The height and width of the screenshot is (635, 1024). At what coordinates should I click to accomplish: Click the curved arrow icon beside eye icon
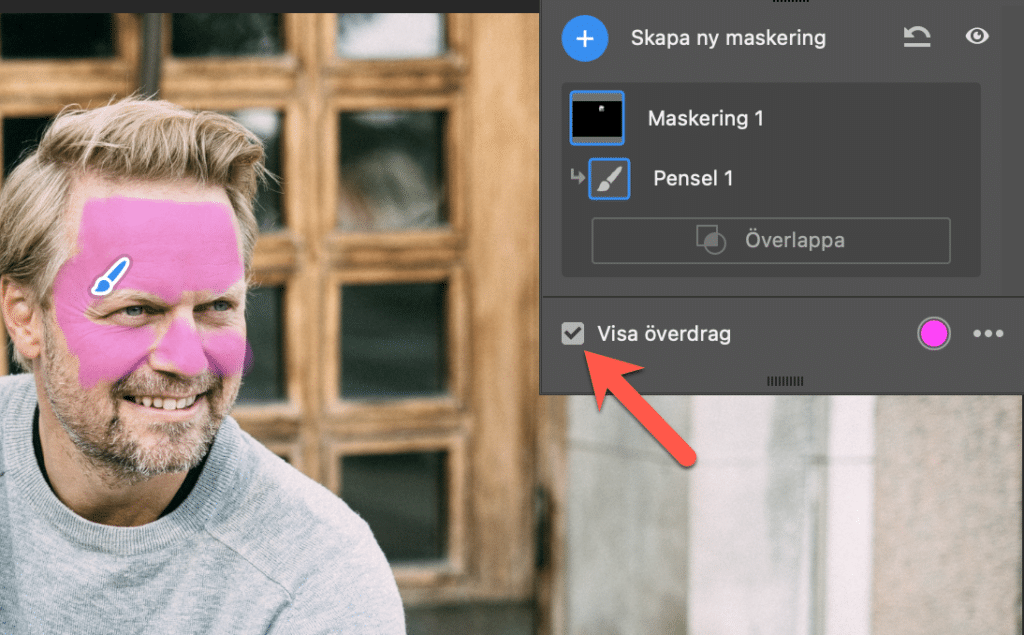pos(916,38)
